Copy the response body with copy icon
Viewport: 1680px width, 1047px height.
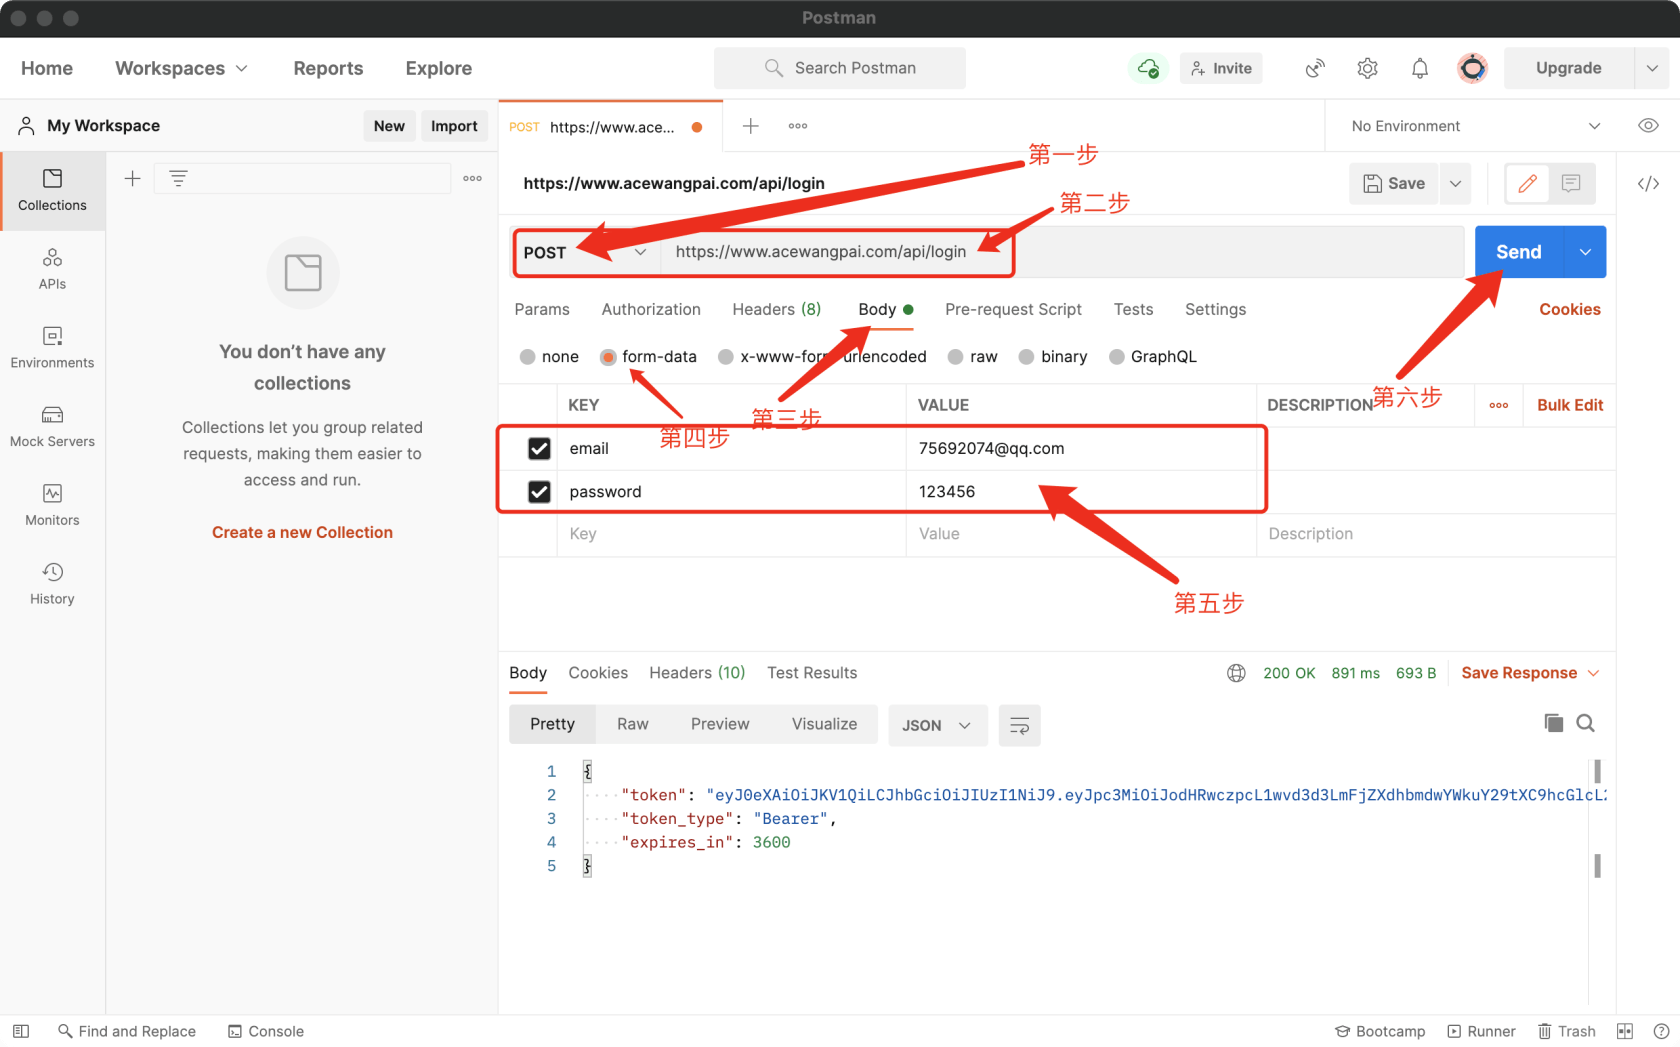click(x=1553, y=723)
